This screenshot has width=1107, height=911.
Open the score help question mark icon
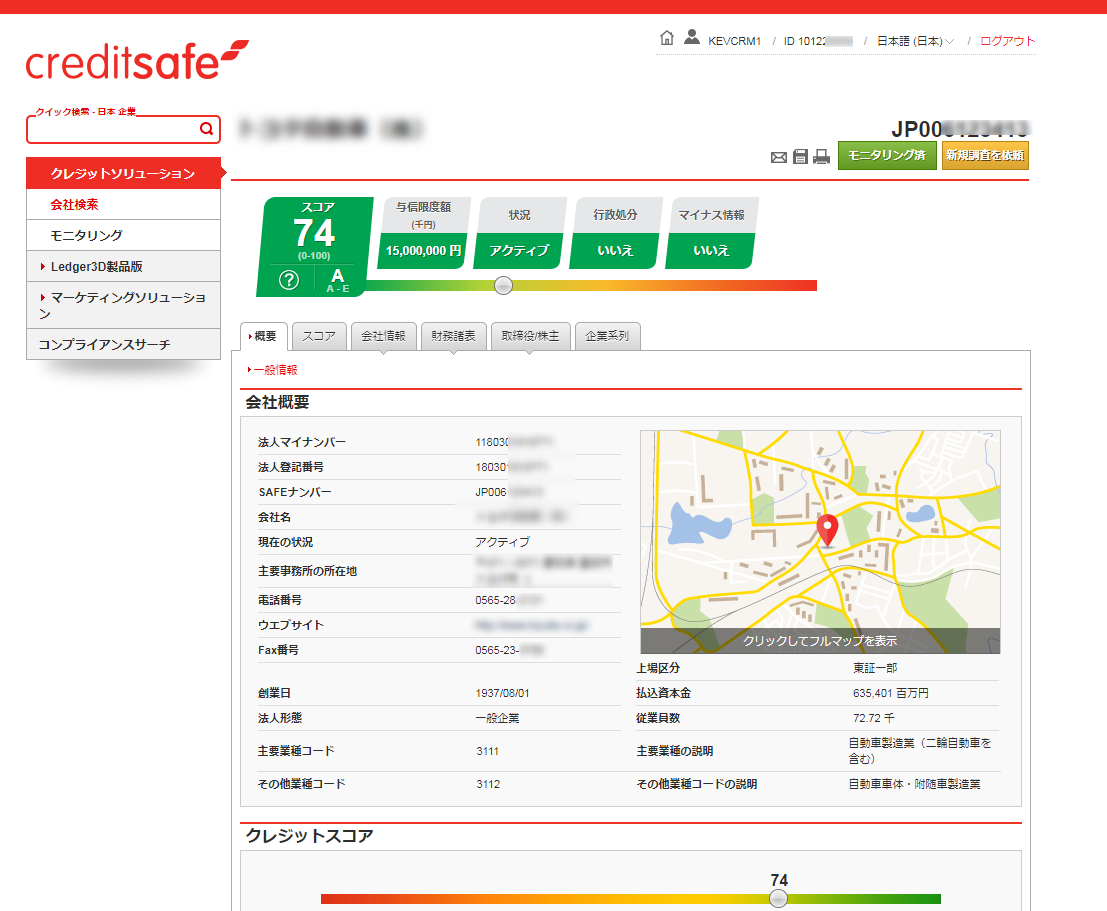pyautogui.click(x=288, y=279)
